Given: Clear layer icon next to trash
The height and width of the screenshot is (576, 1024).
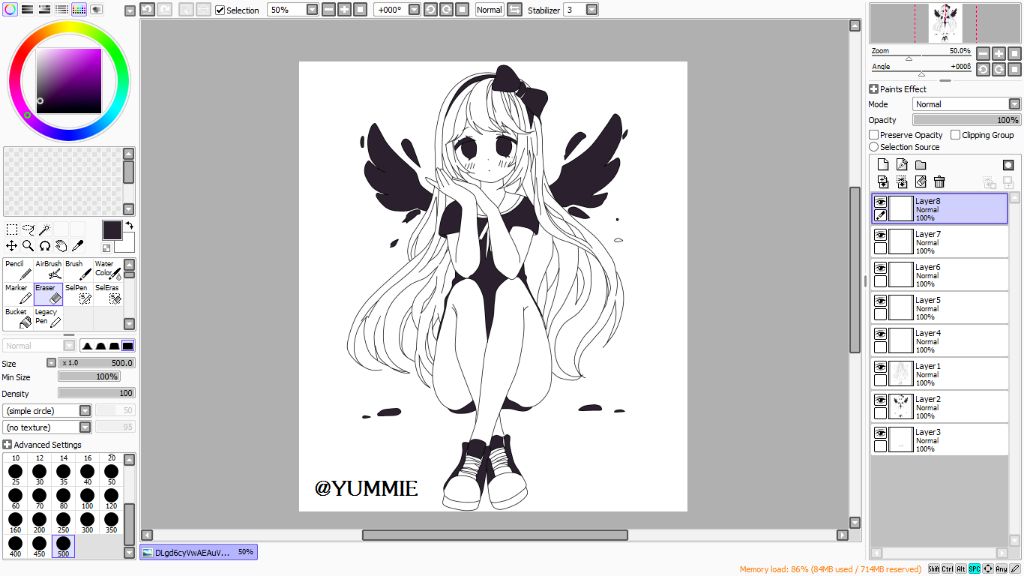Looking at the screenshot, I should [921, 182].
